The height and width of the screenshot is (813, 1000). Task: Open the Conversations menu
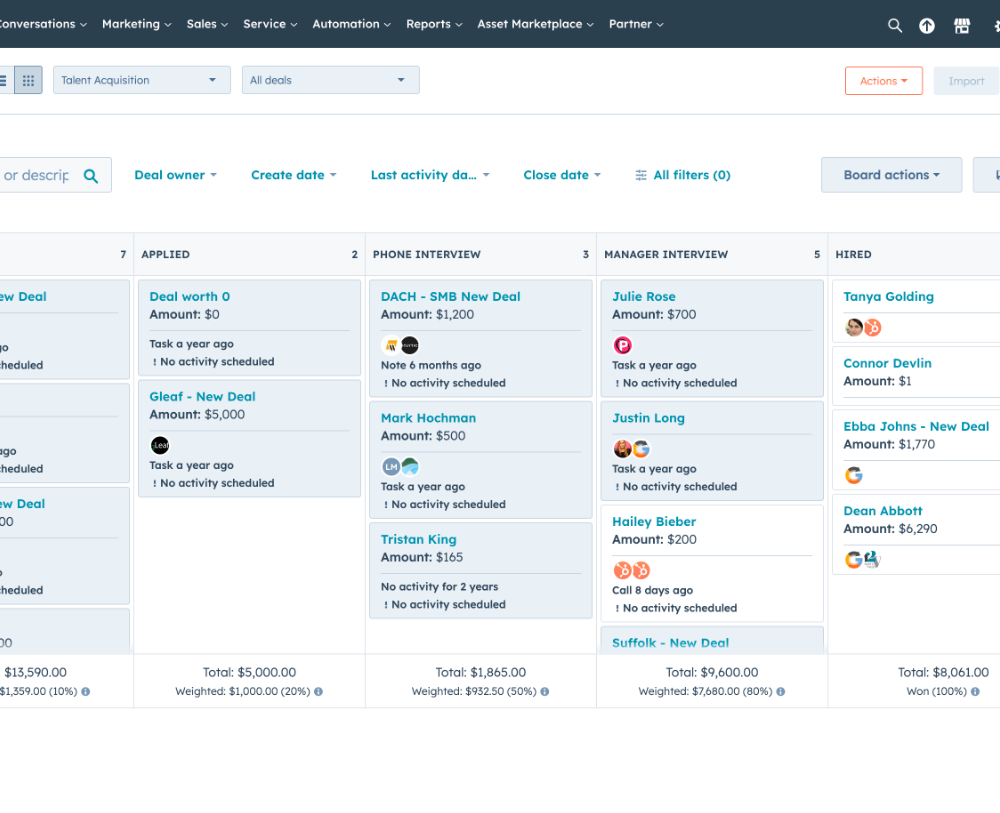point(41,24)
